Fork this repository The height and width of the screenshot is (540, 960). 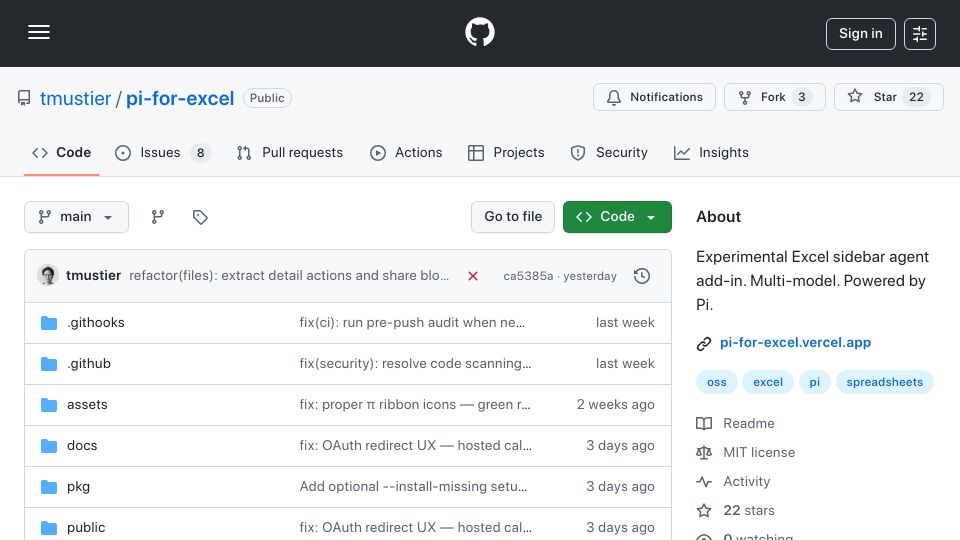pyautogui.click(x=774, y=97)
